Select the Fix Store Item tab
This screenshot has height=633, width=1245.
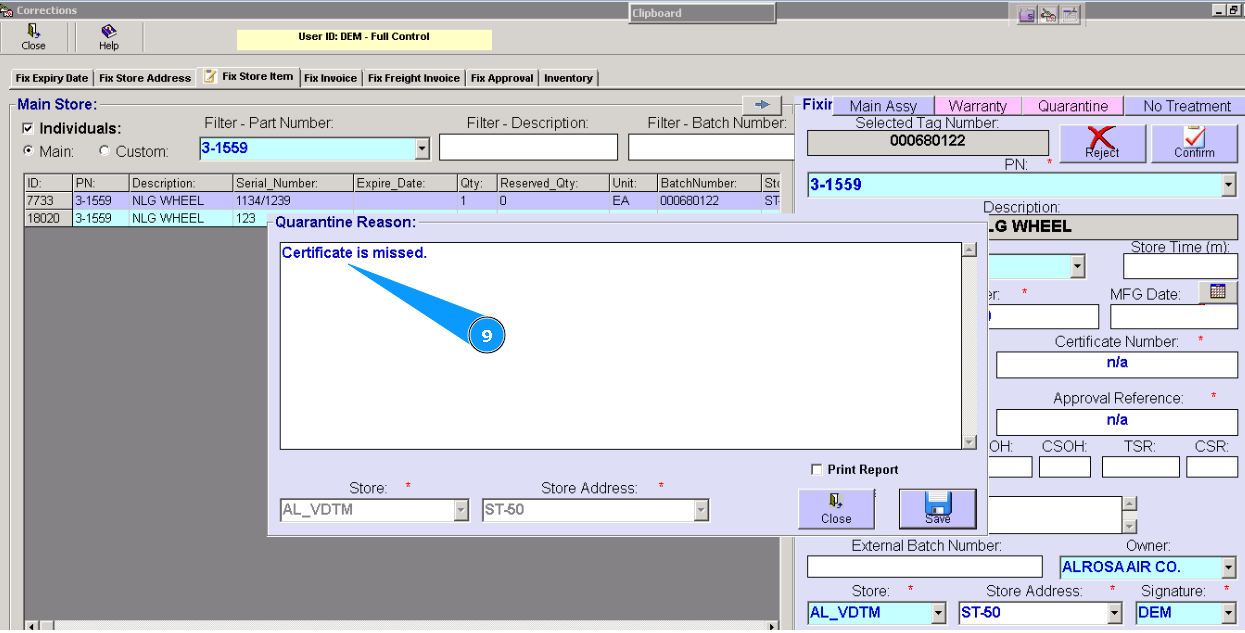pos(249,77)
